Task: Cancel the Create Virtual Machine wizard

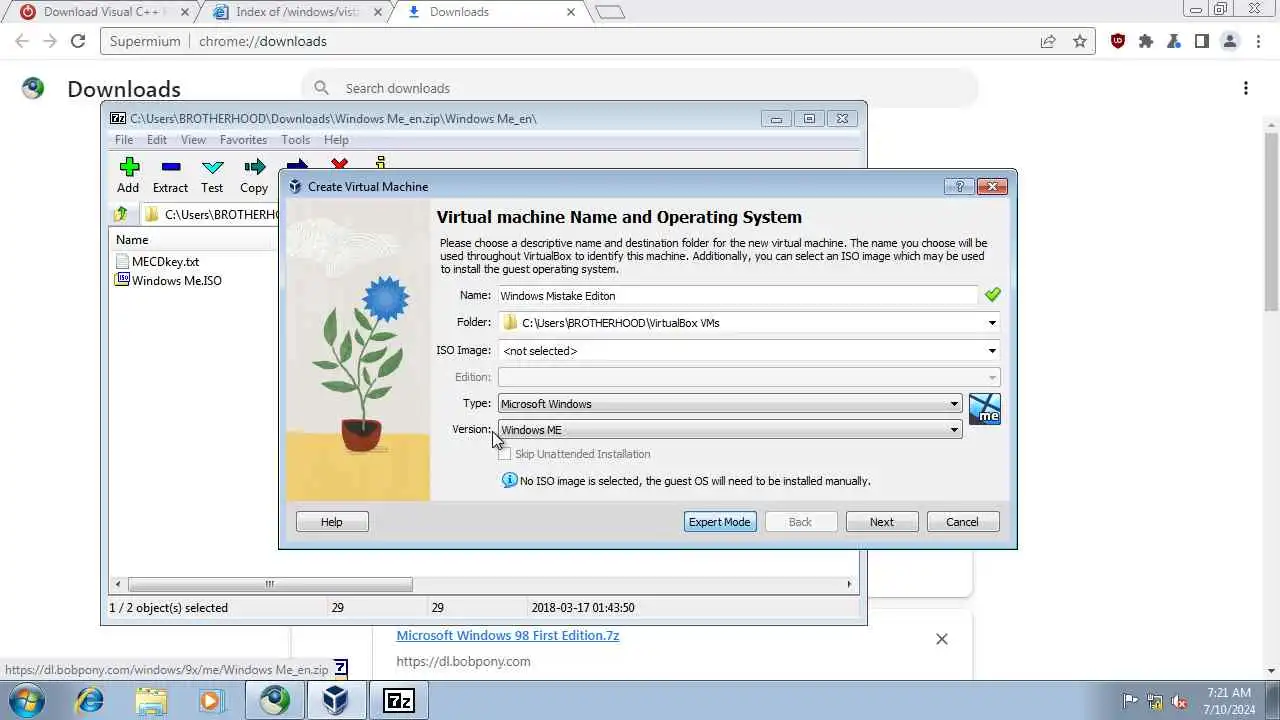Action: [963, 522]
